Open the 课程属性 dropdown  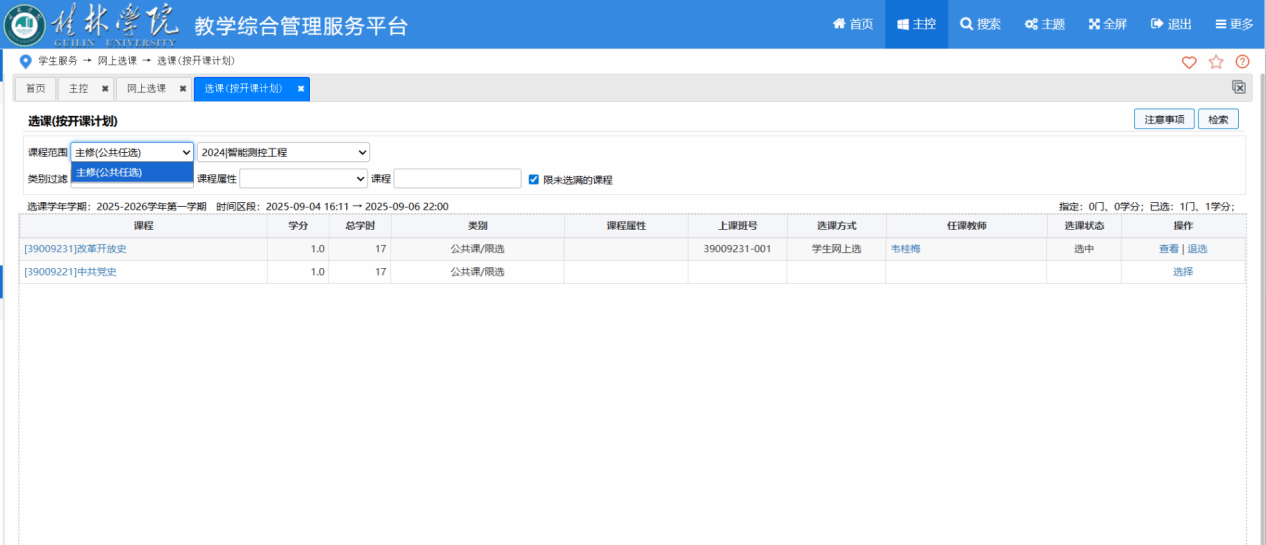click(303, 178)
